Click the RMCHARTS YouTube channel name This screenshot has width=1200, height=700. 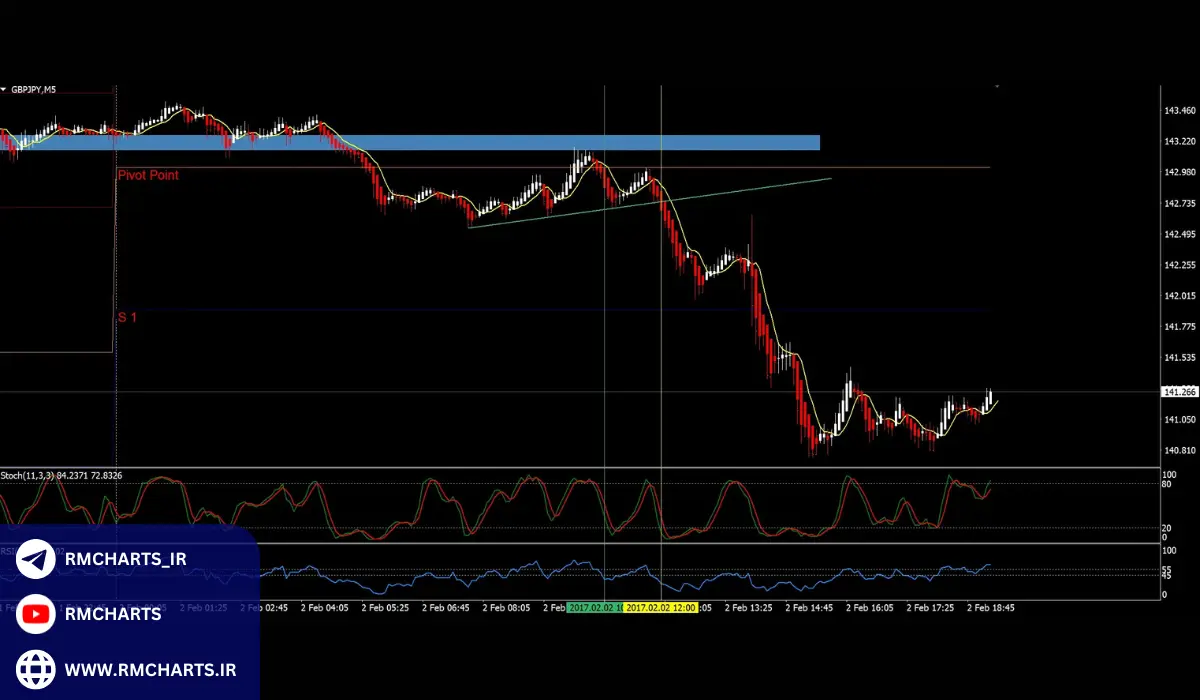pyautogui.click(x=112, y=614)
